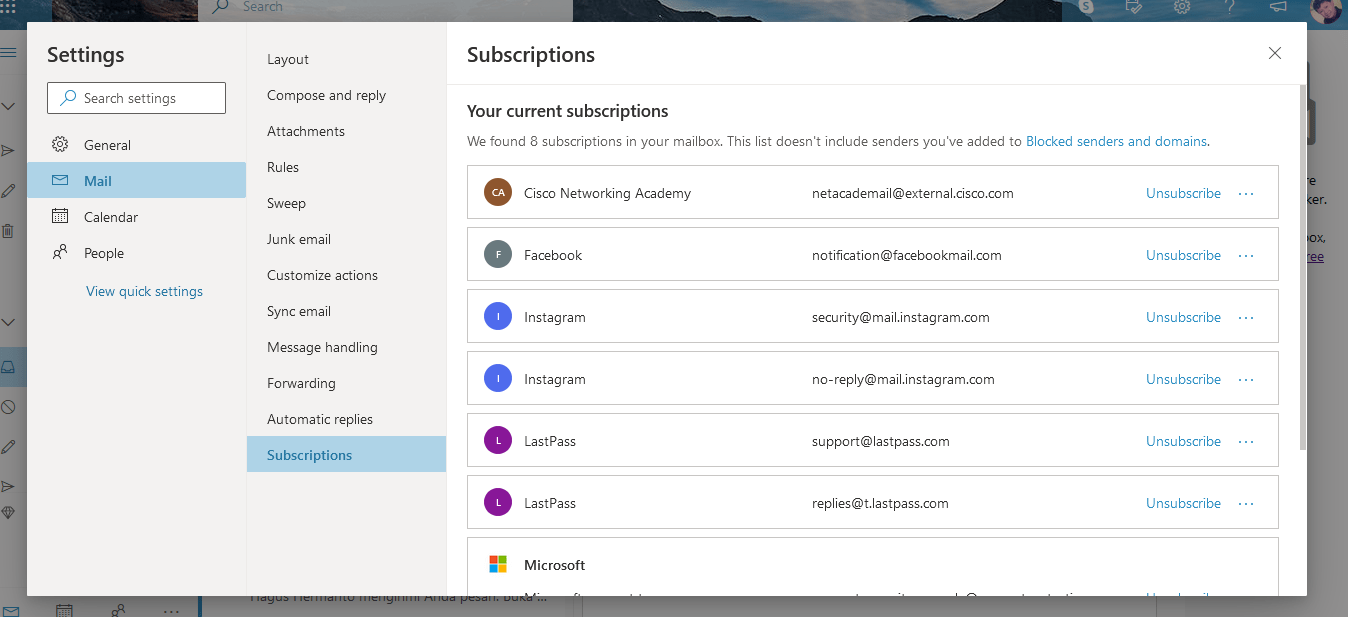Open more options for support@lastpass.com row

[x=1246, y=441]
